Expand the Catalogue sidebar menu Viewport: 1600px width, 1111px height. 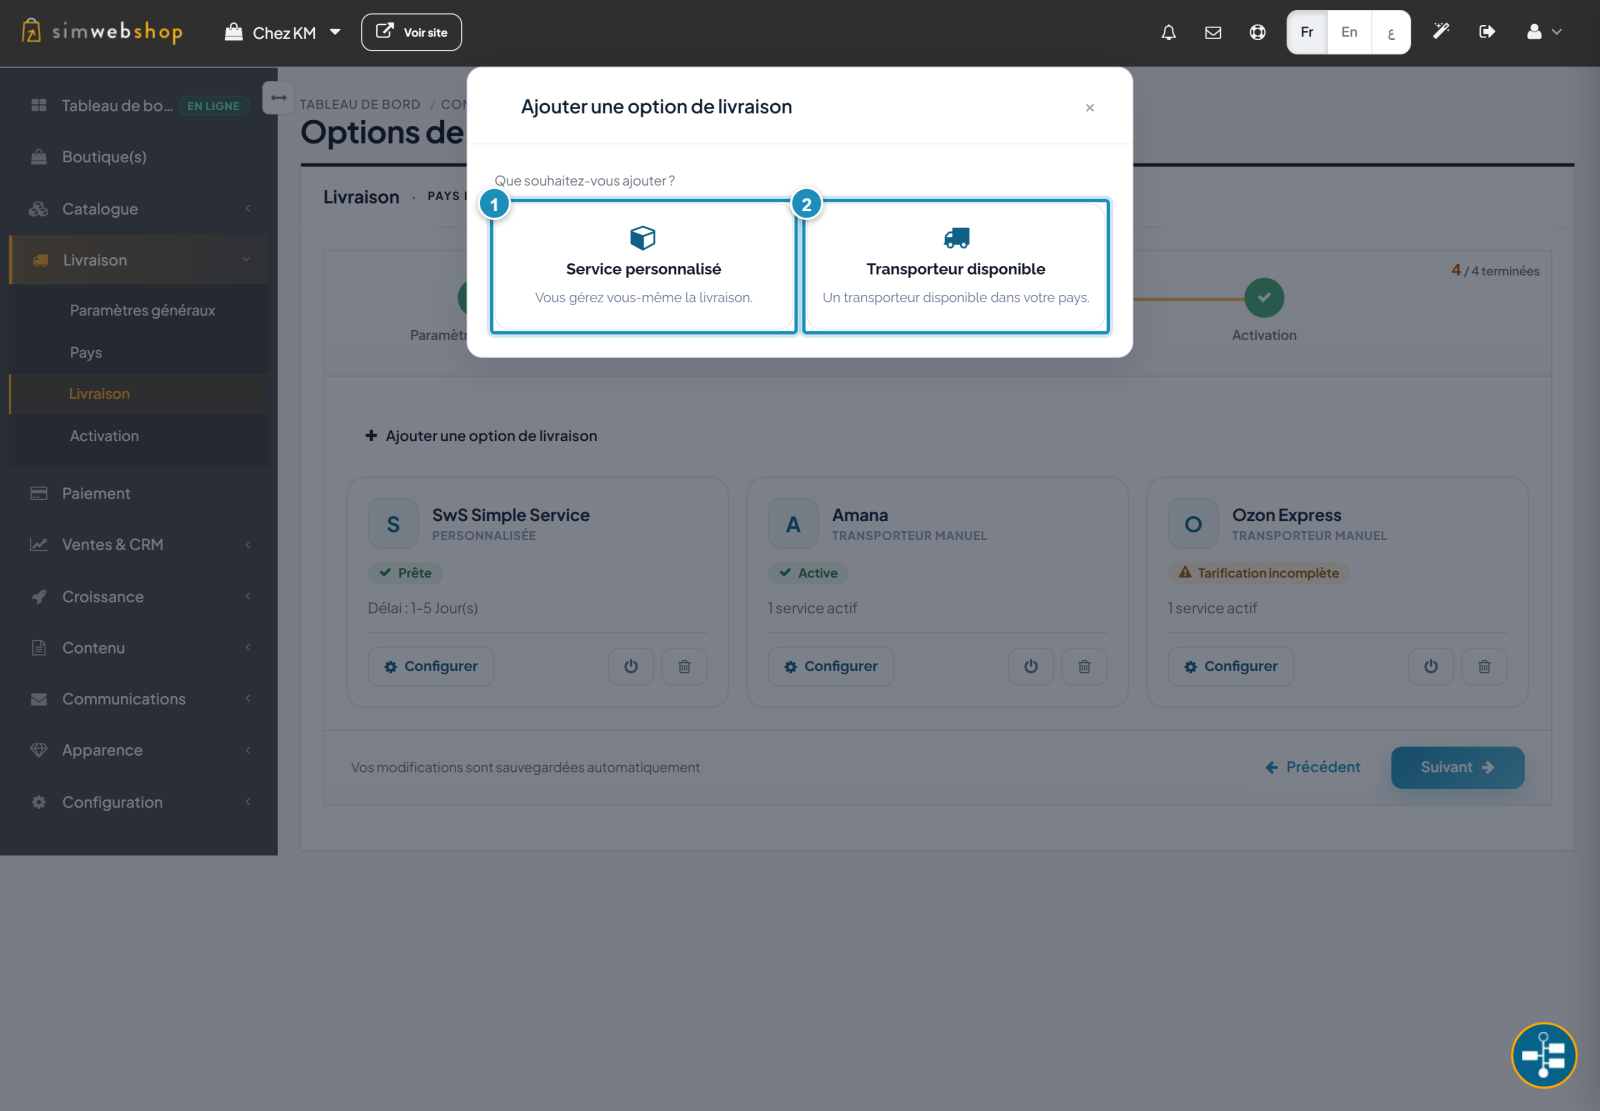pos(139,209)
